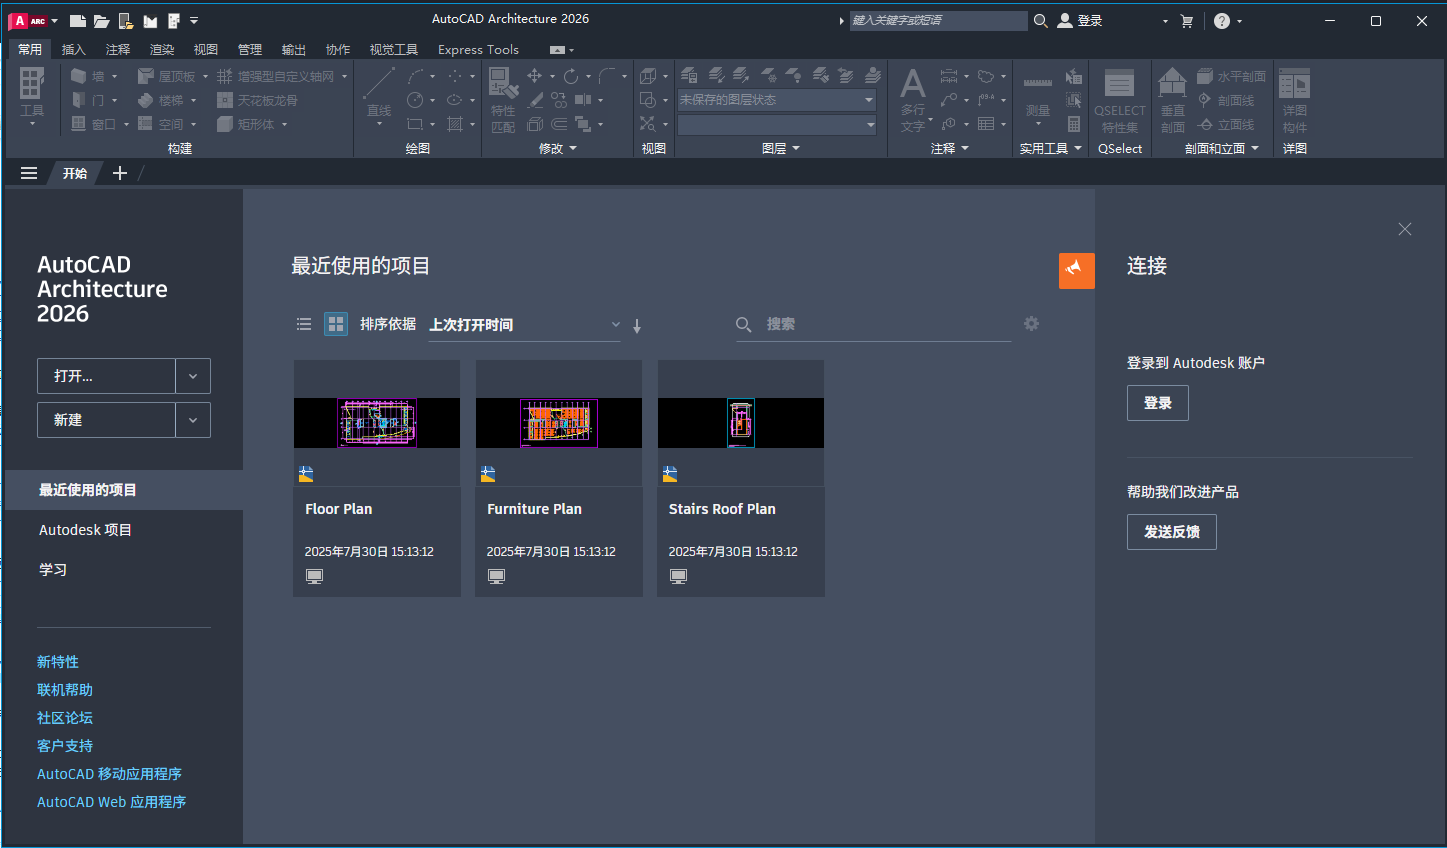The height and width of the screenshot is (848, 1447).
Task: Click the QSELECT property set icon
Action: coord(1119,97)
